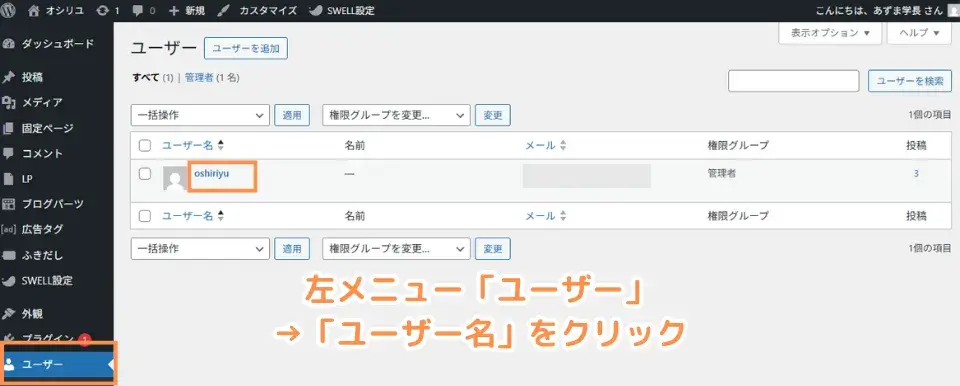Open 投稿 in the sidebar menu
960x386 pixels.
point(32,78)
